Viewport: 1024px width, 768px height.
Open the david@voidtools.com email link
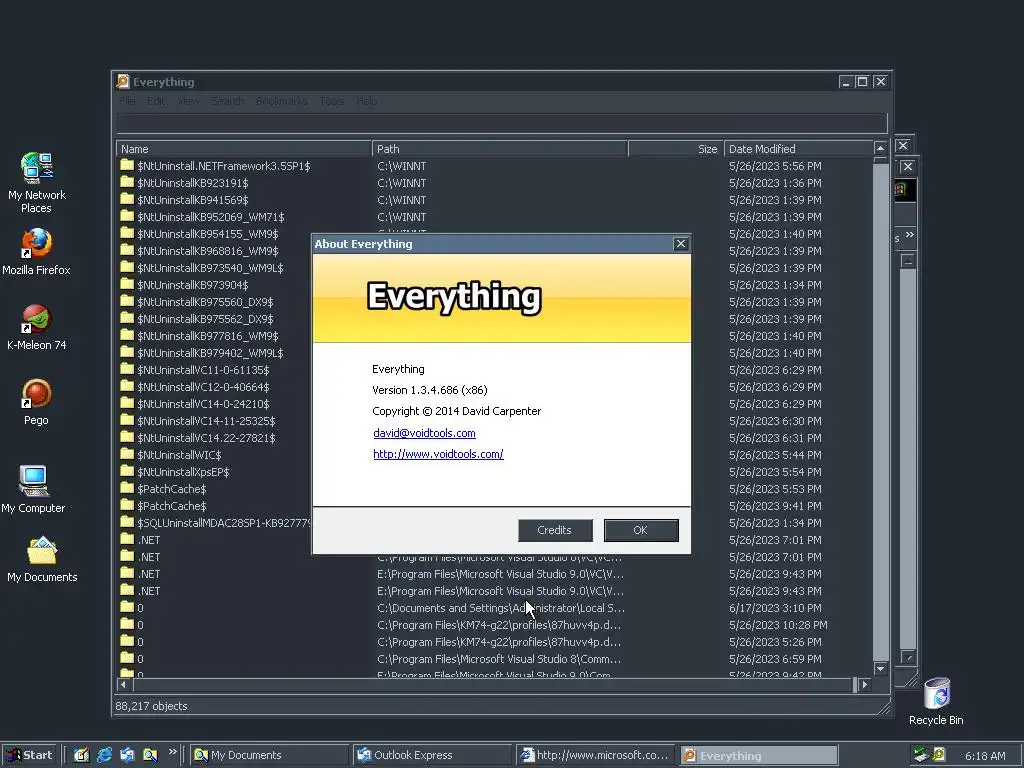(x=424, y=433)
